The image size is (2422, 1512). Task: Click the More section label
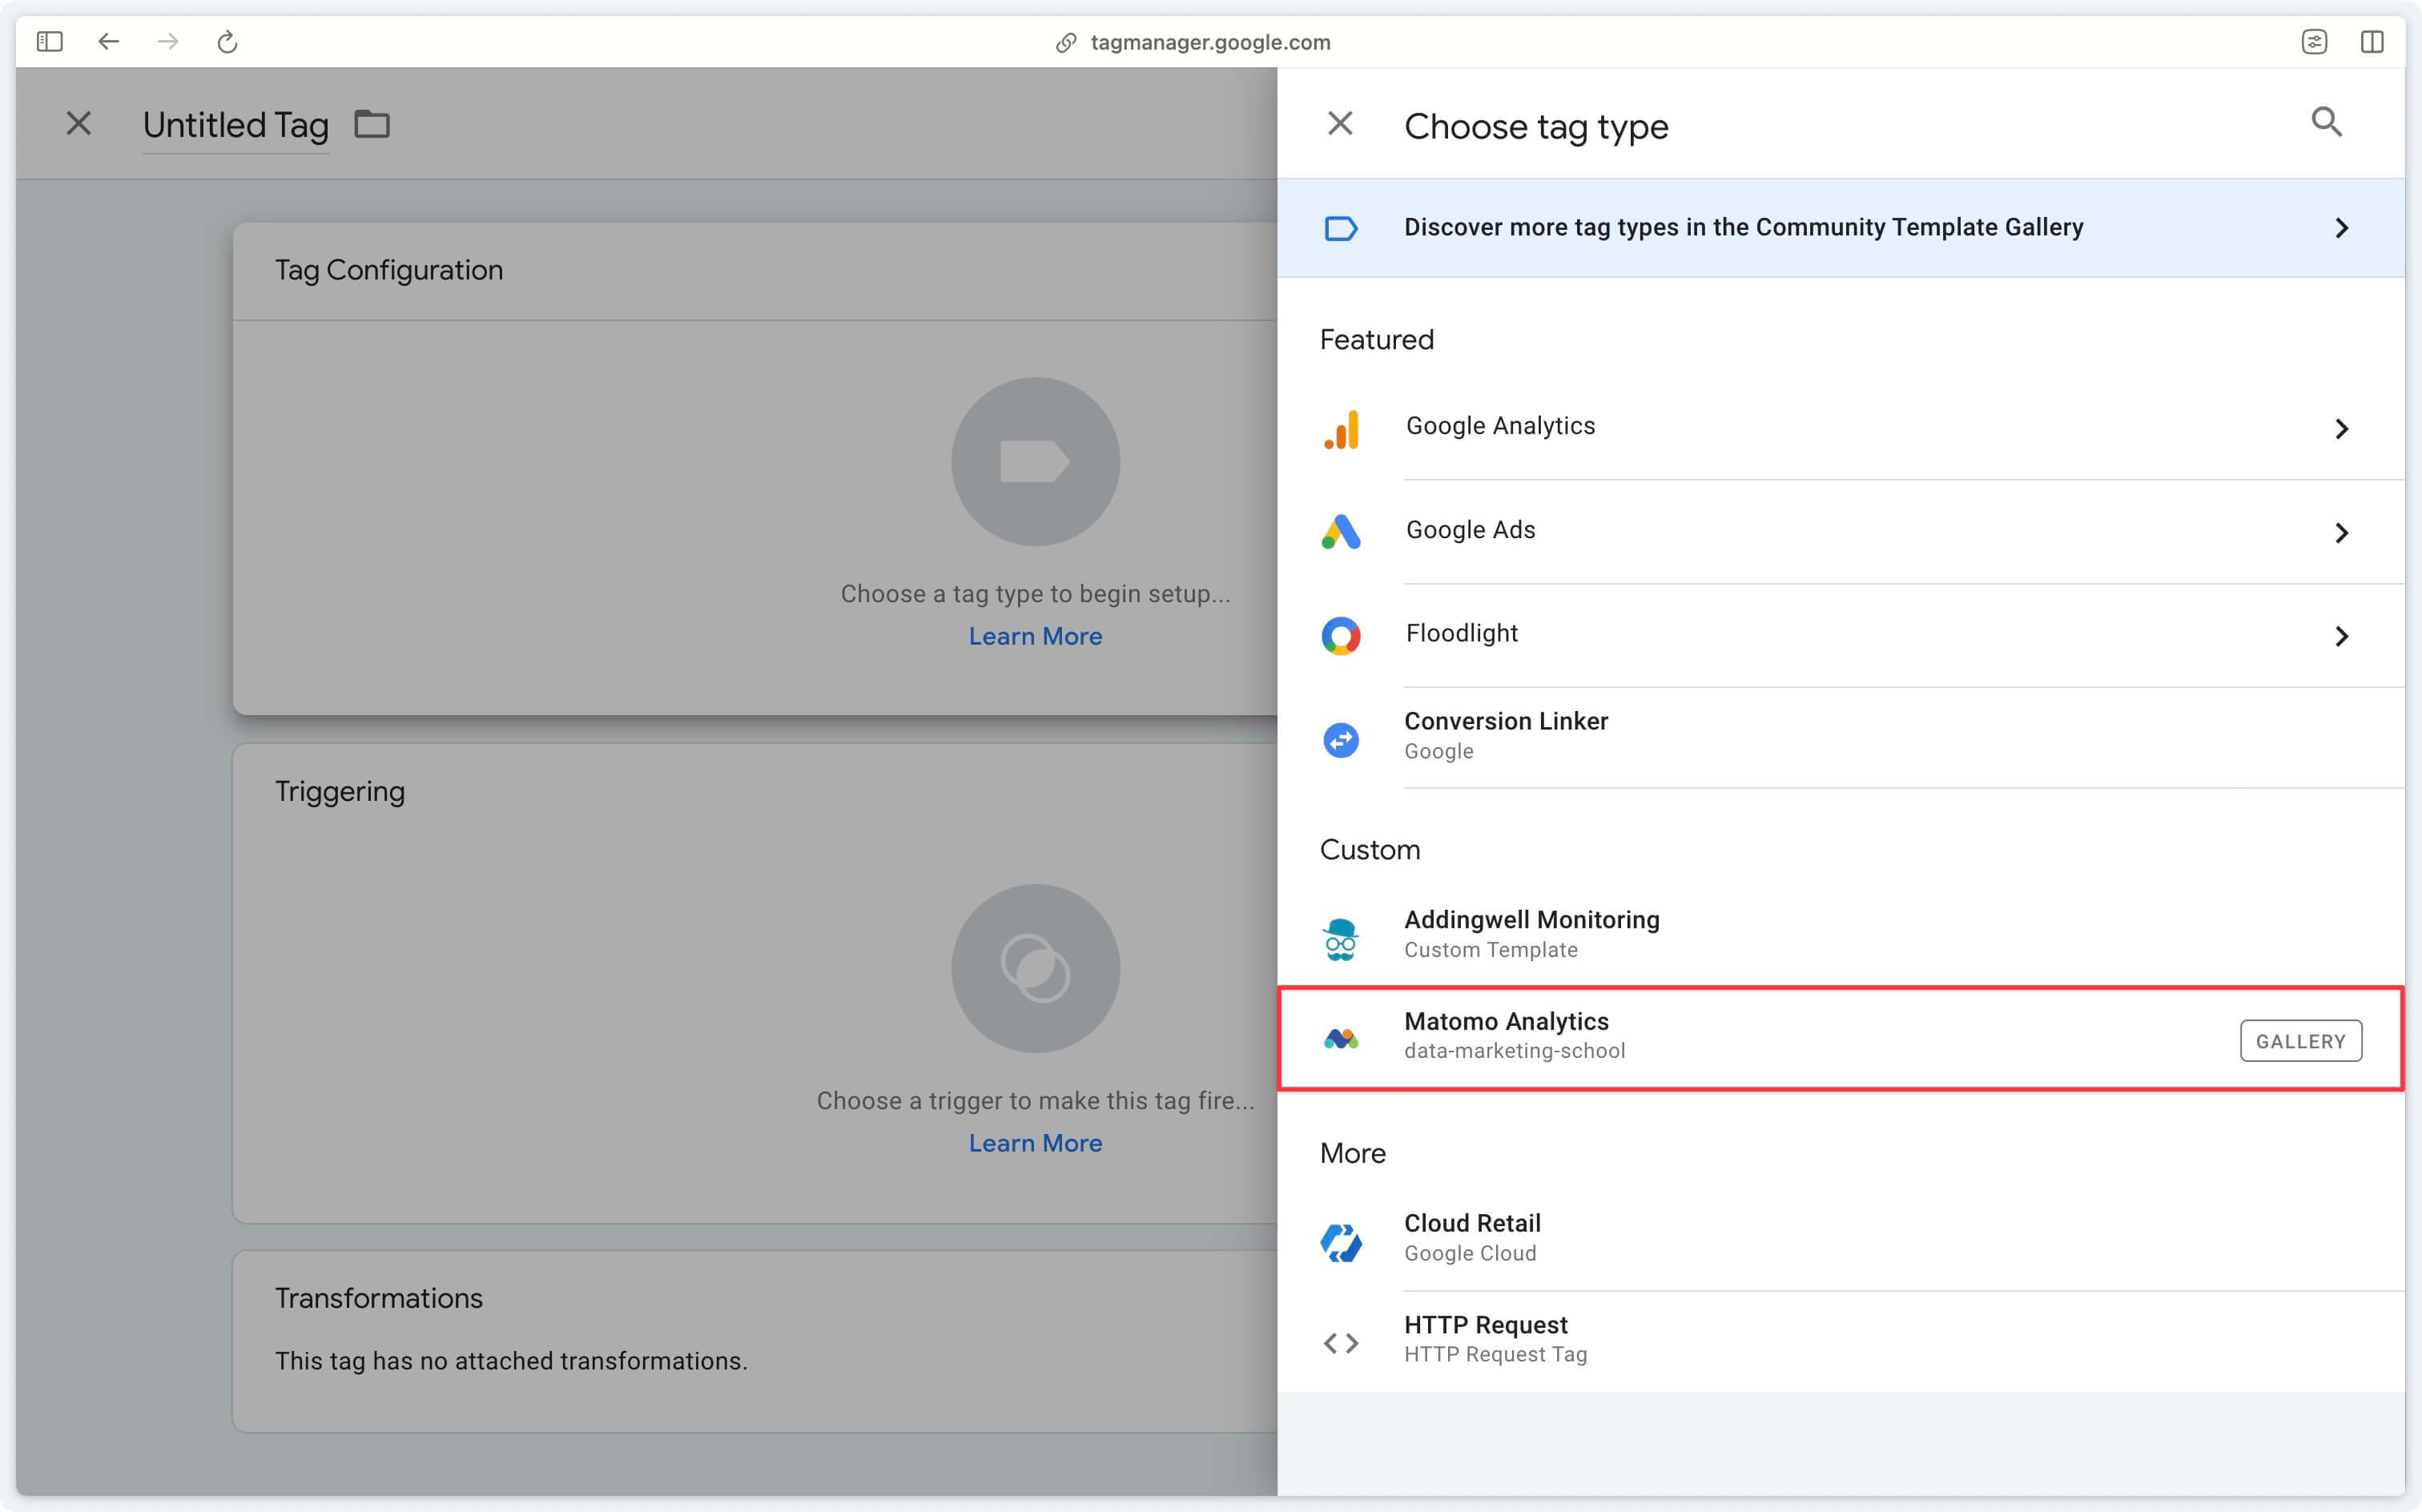click(1352, 1153)
